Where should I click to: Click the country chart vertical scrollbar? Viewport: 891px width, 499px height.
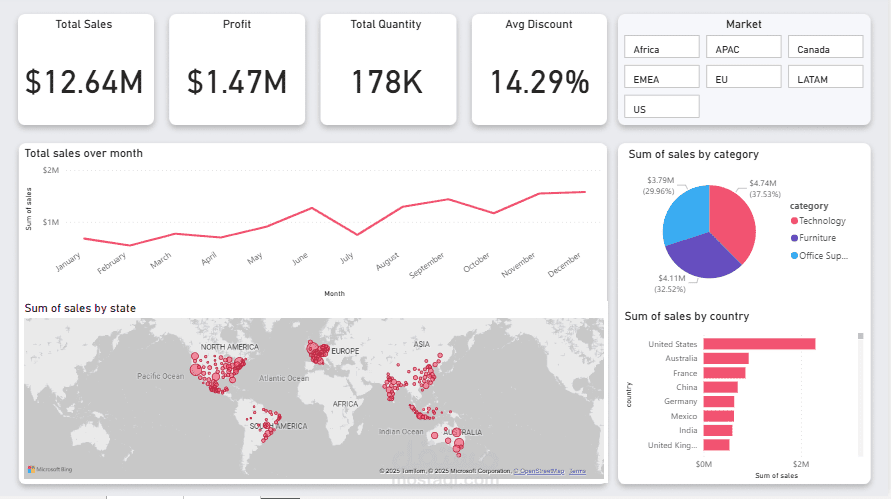click(x=860, y=395)
